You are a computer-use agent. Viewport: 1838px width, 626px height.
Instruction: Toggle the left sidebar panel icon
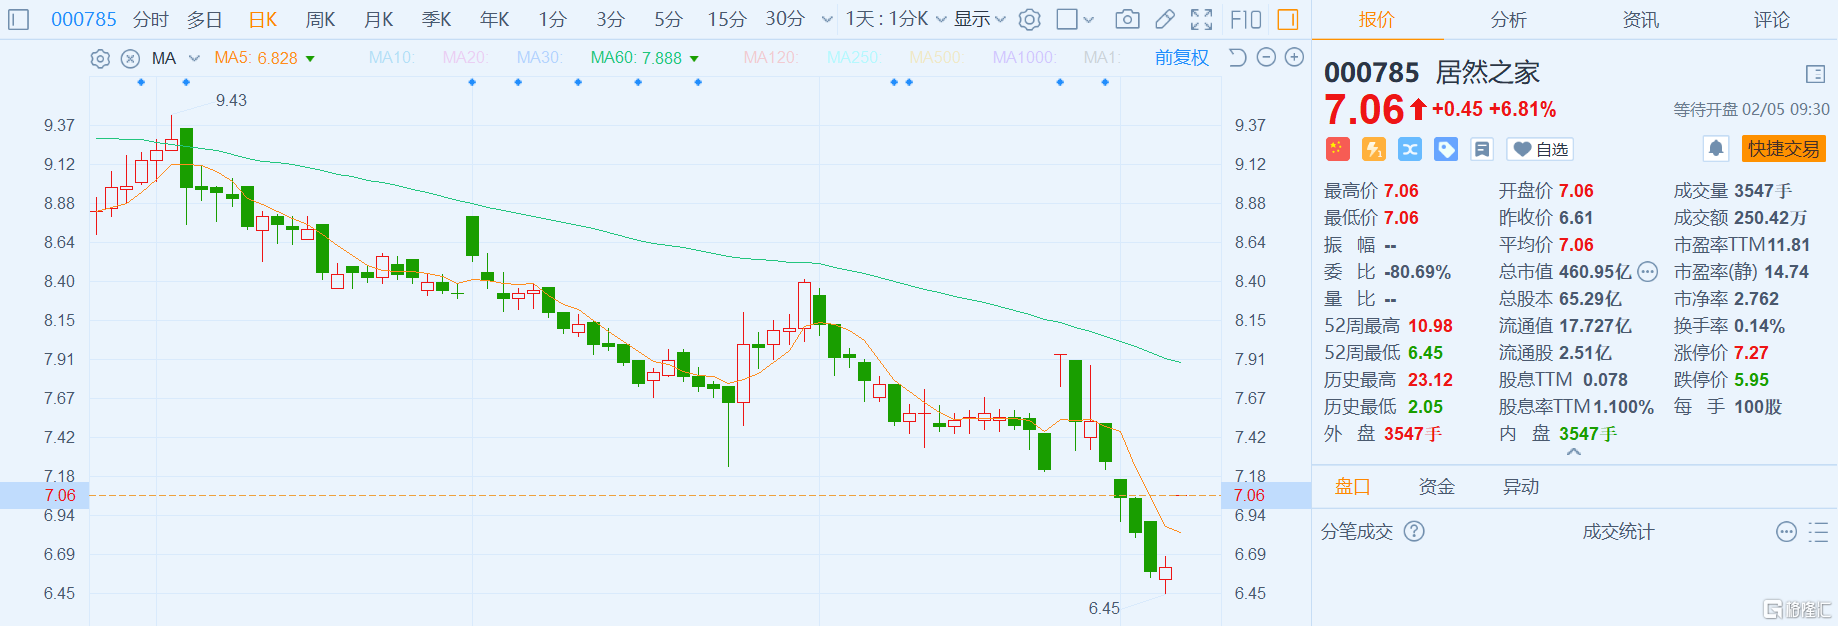19,19
